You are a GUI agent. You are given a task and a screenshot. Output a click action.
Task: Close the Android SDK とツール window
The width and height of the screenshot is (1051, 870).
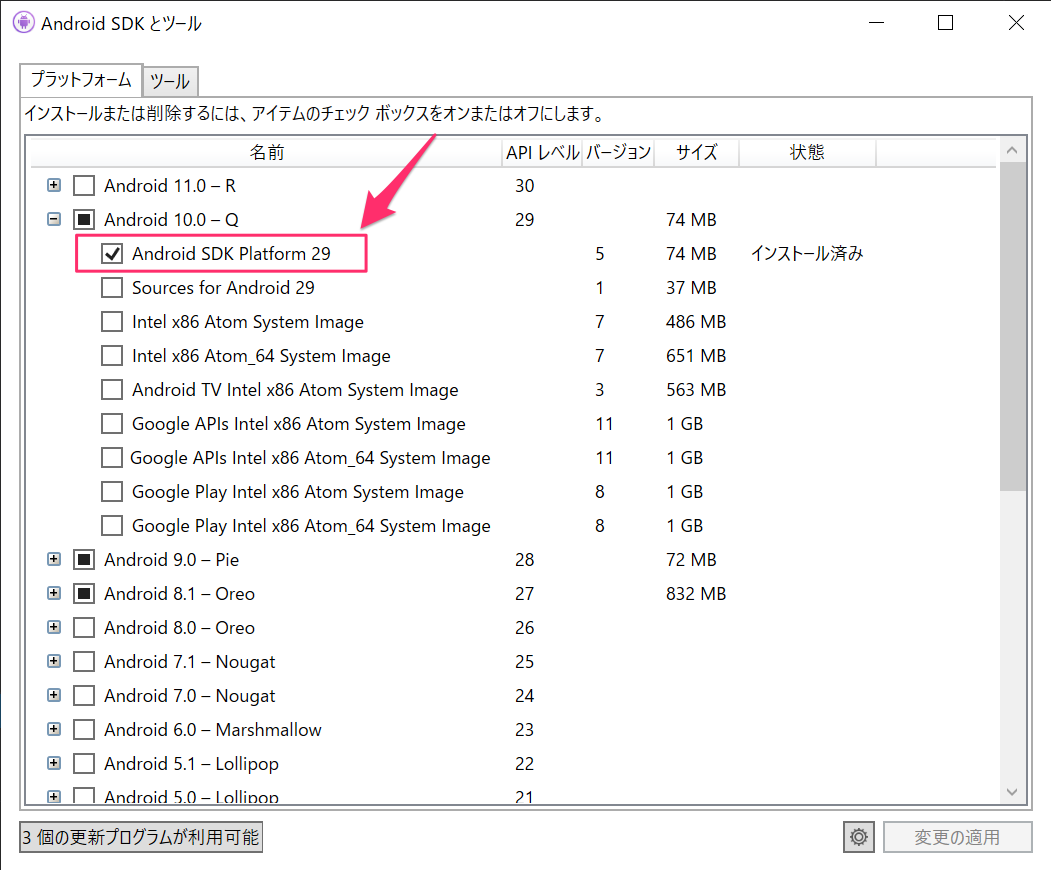(1016, 23)
